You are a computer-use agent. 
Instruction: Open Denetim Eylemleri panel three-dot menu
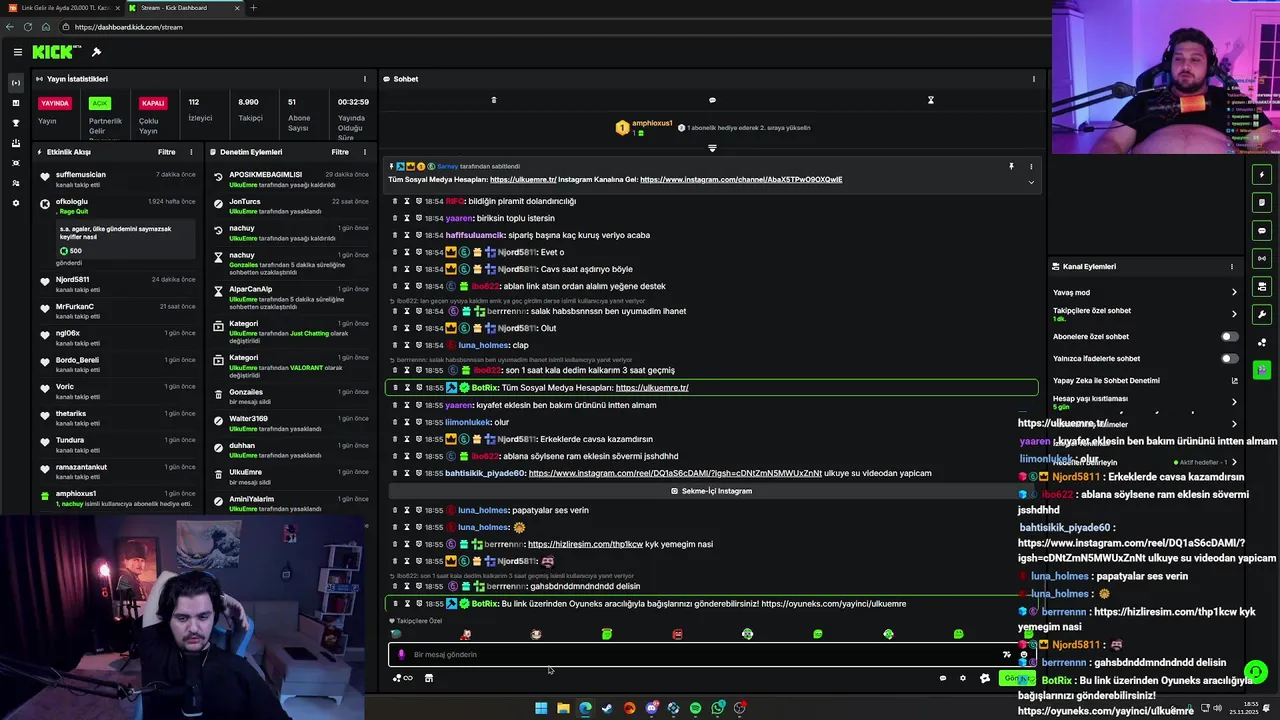tap(364, 152)
